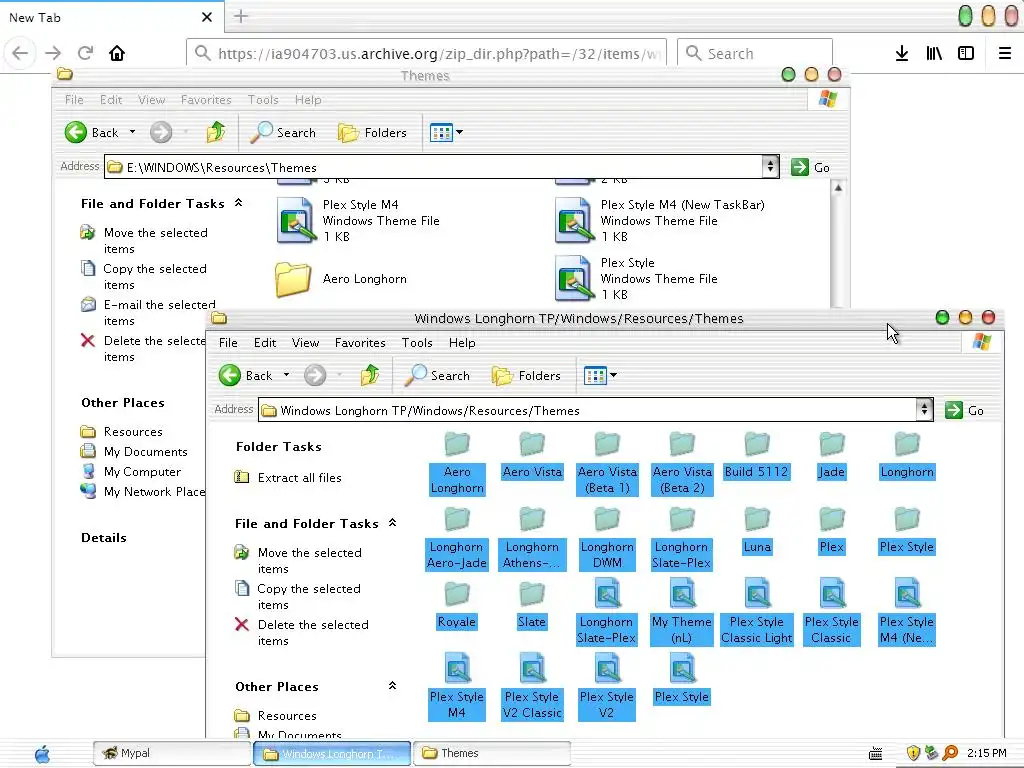Click Up folder icon in Themes window

pos(216,133)
